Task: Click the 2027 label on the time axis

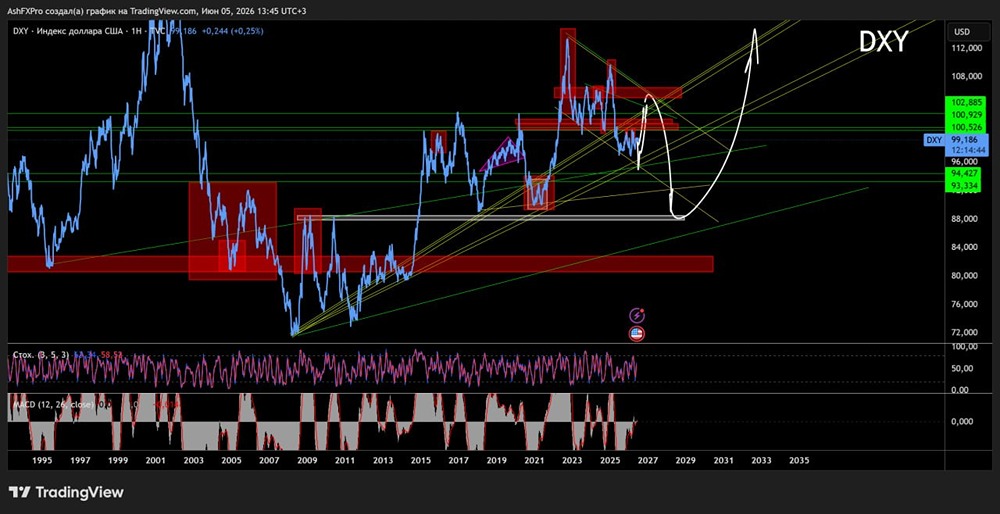Action: [647, 460]
